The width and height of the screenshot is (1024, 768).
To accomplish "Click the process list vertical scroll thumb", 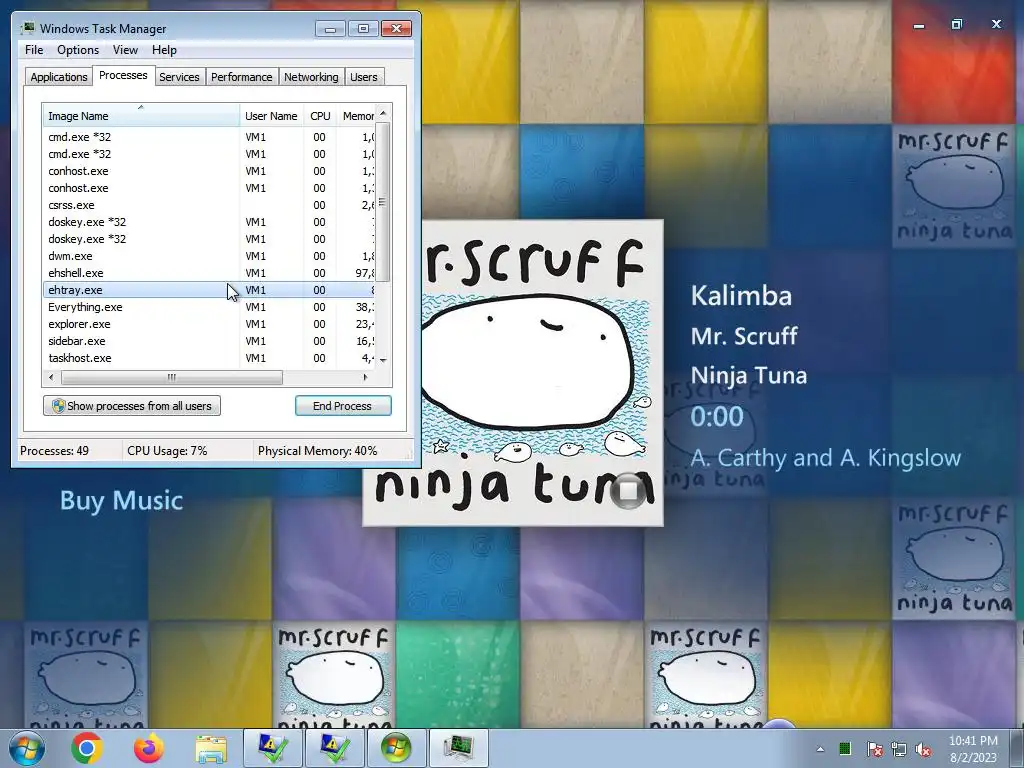I will click(383, 202).
